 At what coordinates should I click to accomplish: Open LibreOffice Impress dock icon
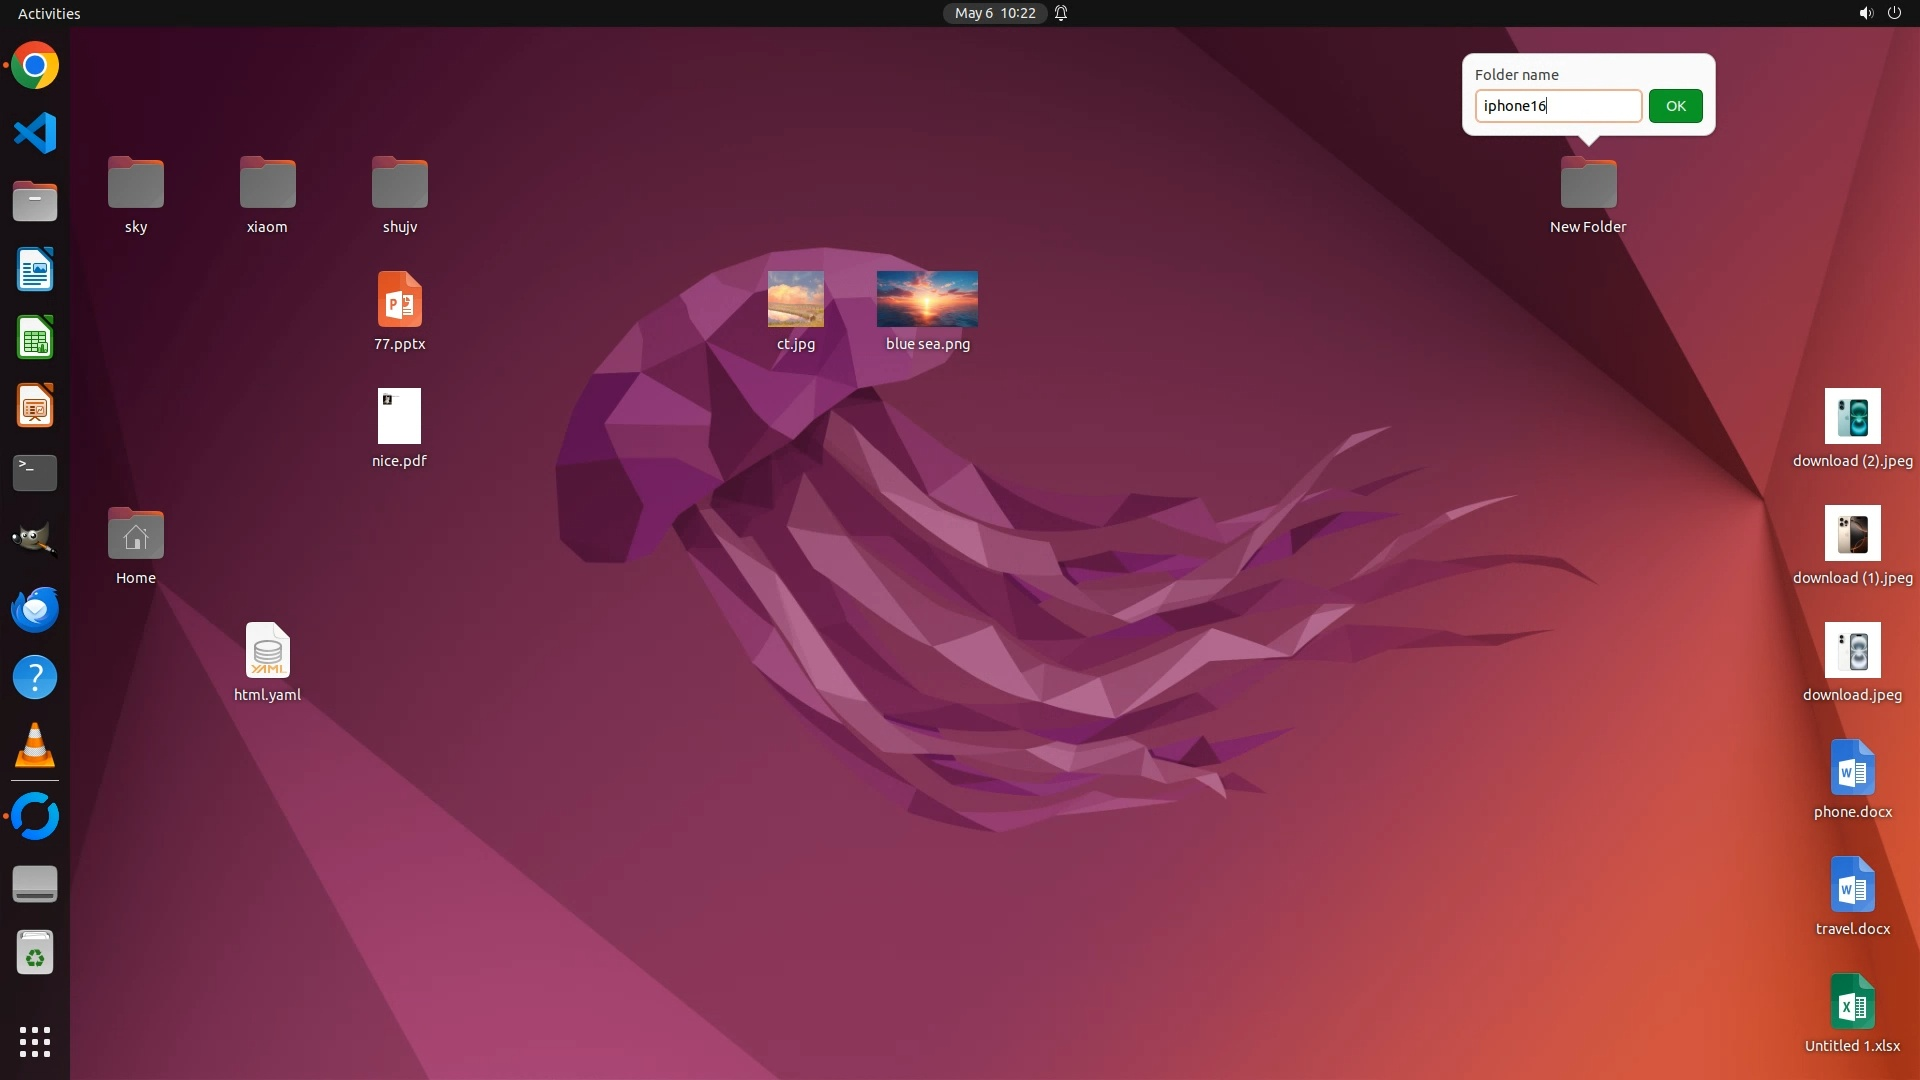(35, 406)
